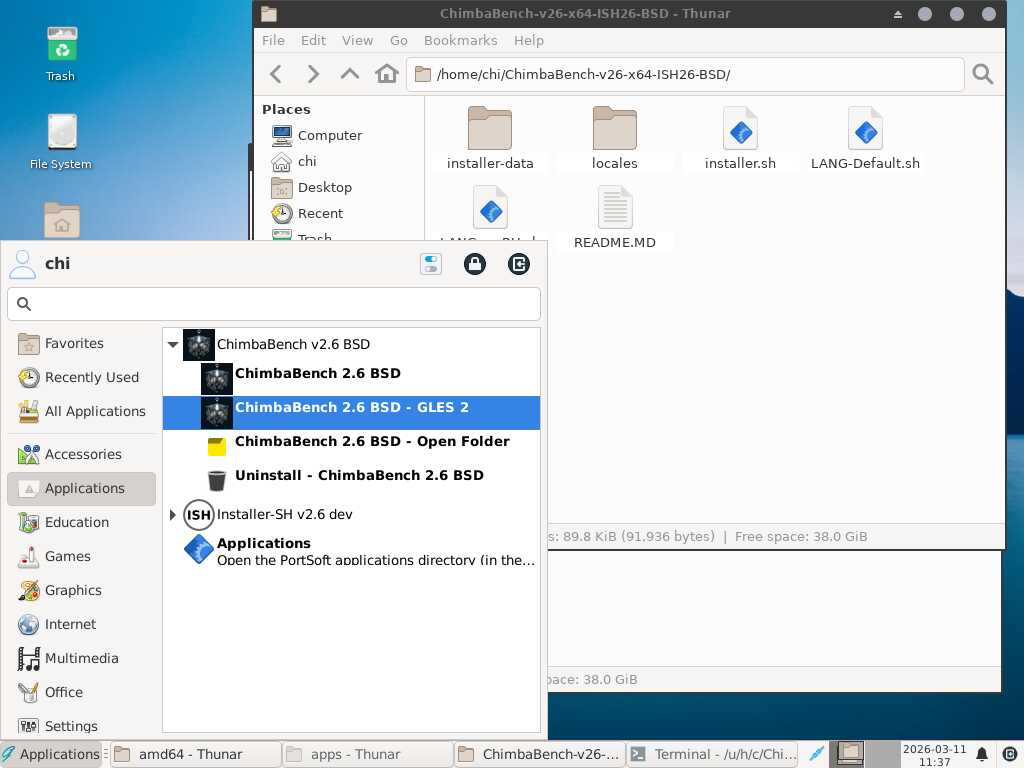Click log out icon in panel tray
1024x768 pixels.
1009,754
